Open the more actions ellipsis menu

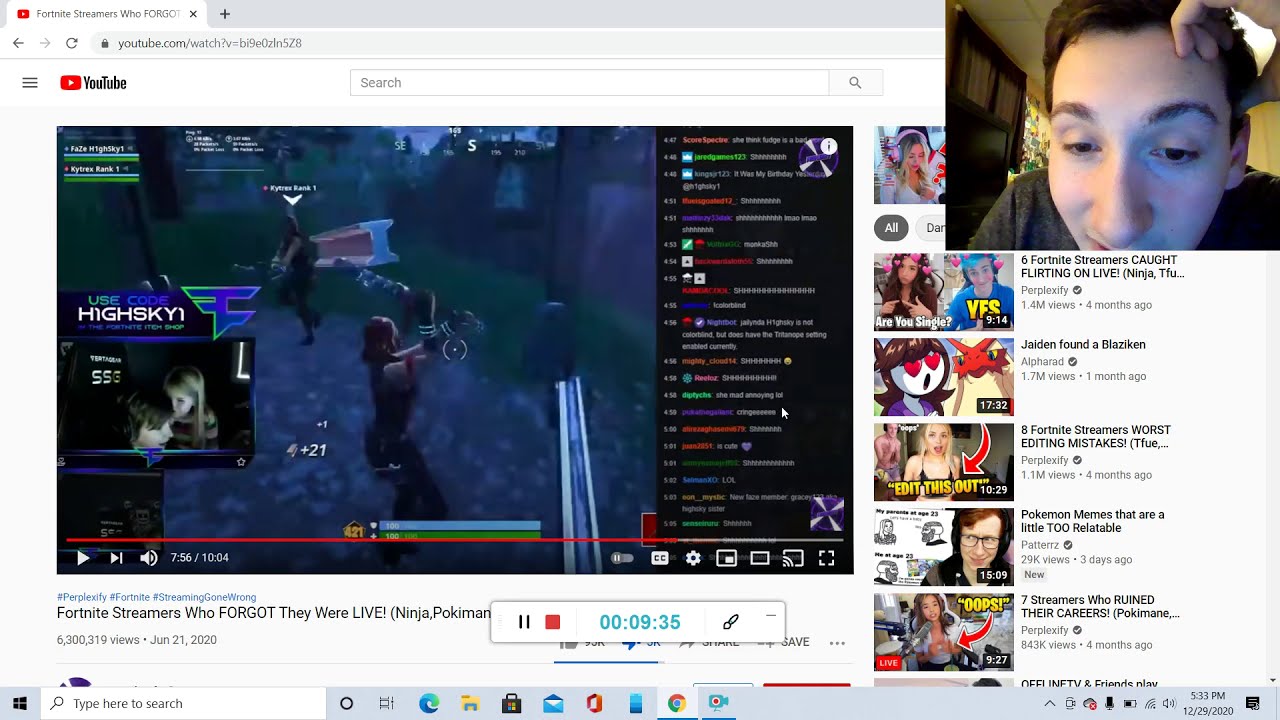click(x=838, y=642)
